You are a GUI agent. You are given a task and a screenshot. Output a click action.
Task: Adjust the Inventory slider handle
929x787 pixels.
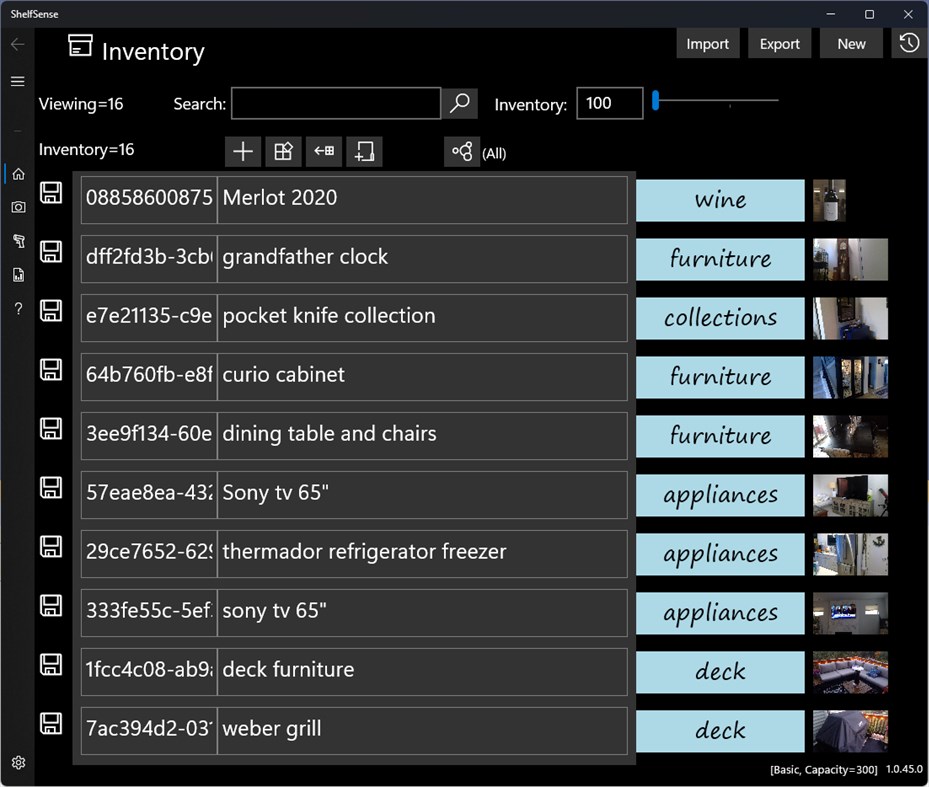(x=655, y=100)
